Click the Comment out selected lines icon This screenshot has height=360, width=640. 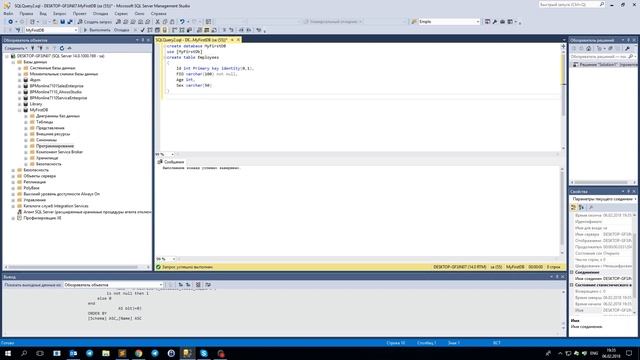click(224, 30)
